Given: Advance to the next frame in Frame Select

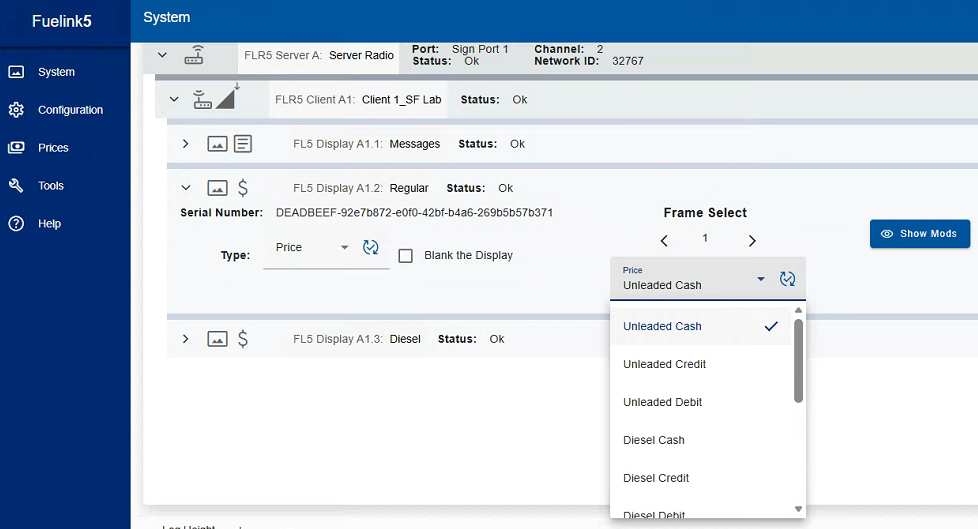Looking at the screenshot, I should tap(752, 240).
